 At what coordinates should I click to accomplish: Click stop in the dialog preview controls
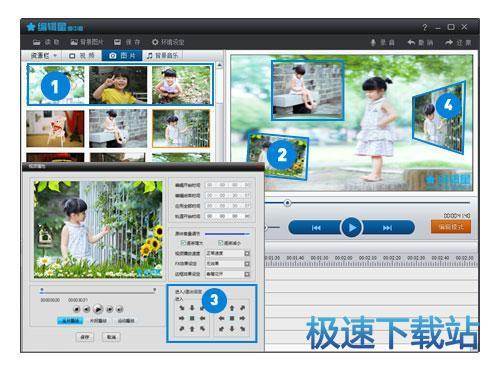point(76,309)
